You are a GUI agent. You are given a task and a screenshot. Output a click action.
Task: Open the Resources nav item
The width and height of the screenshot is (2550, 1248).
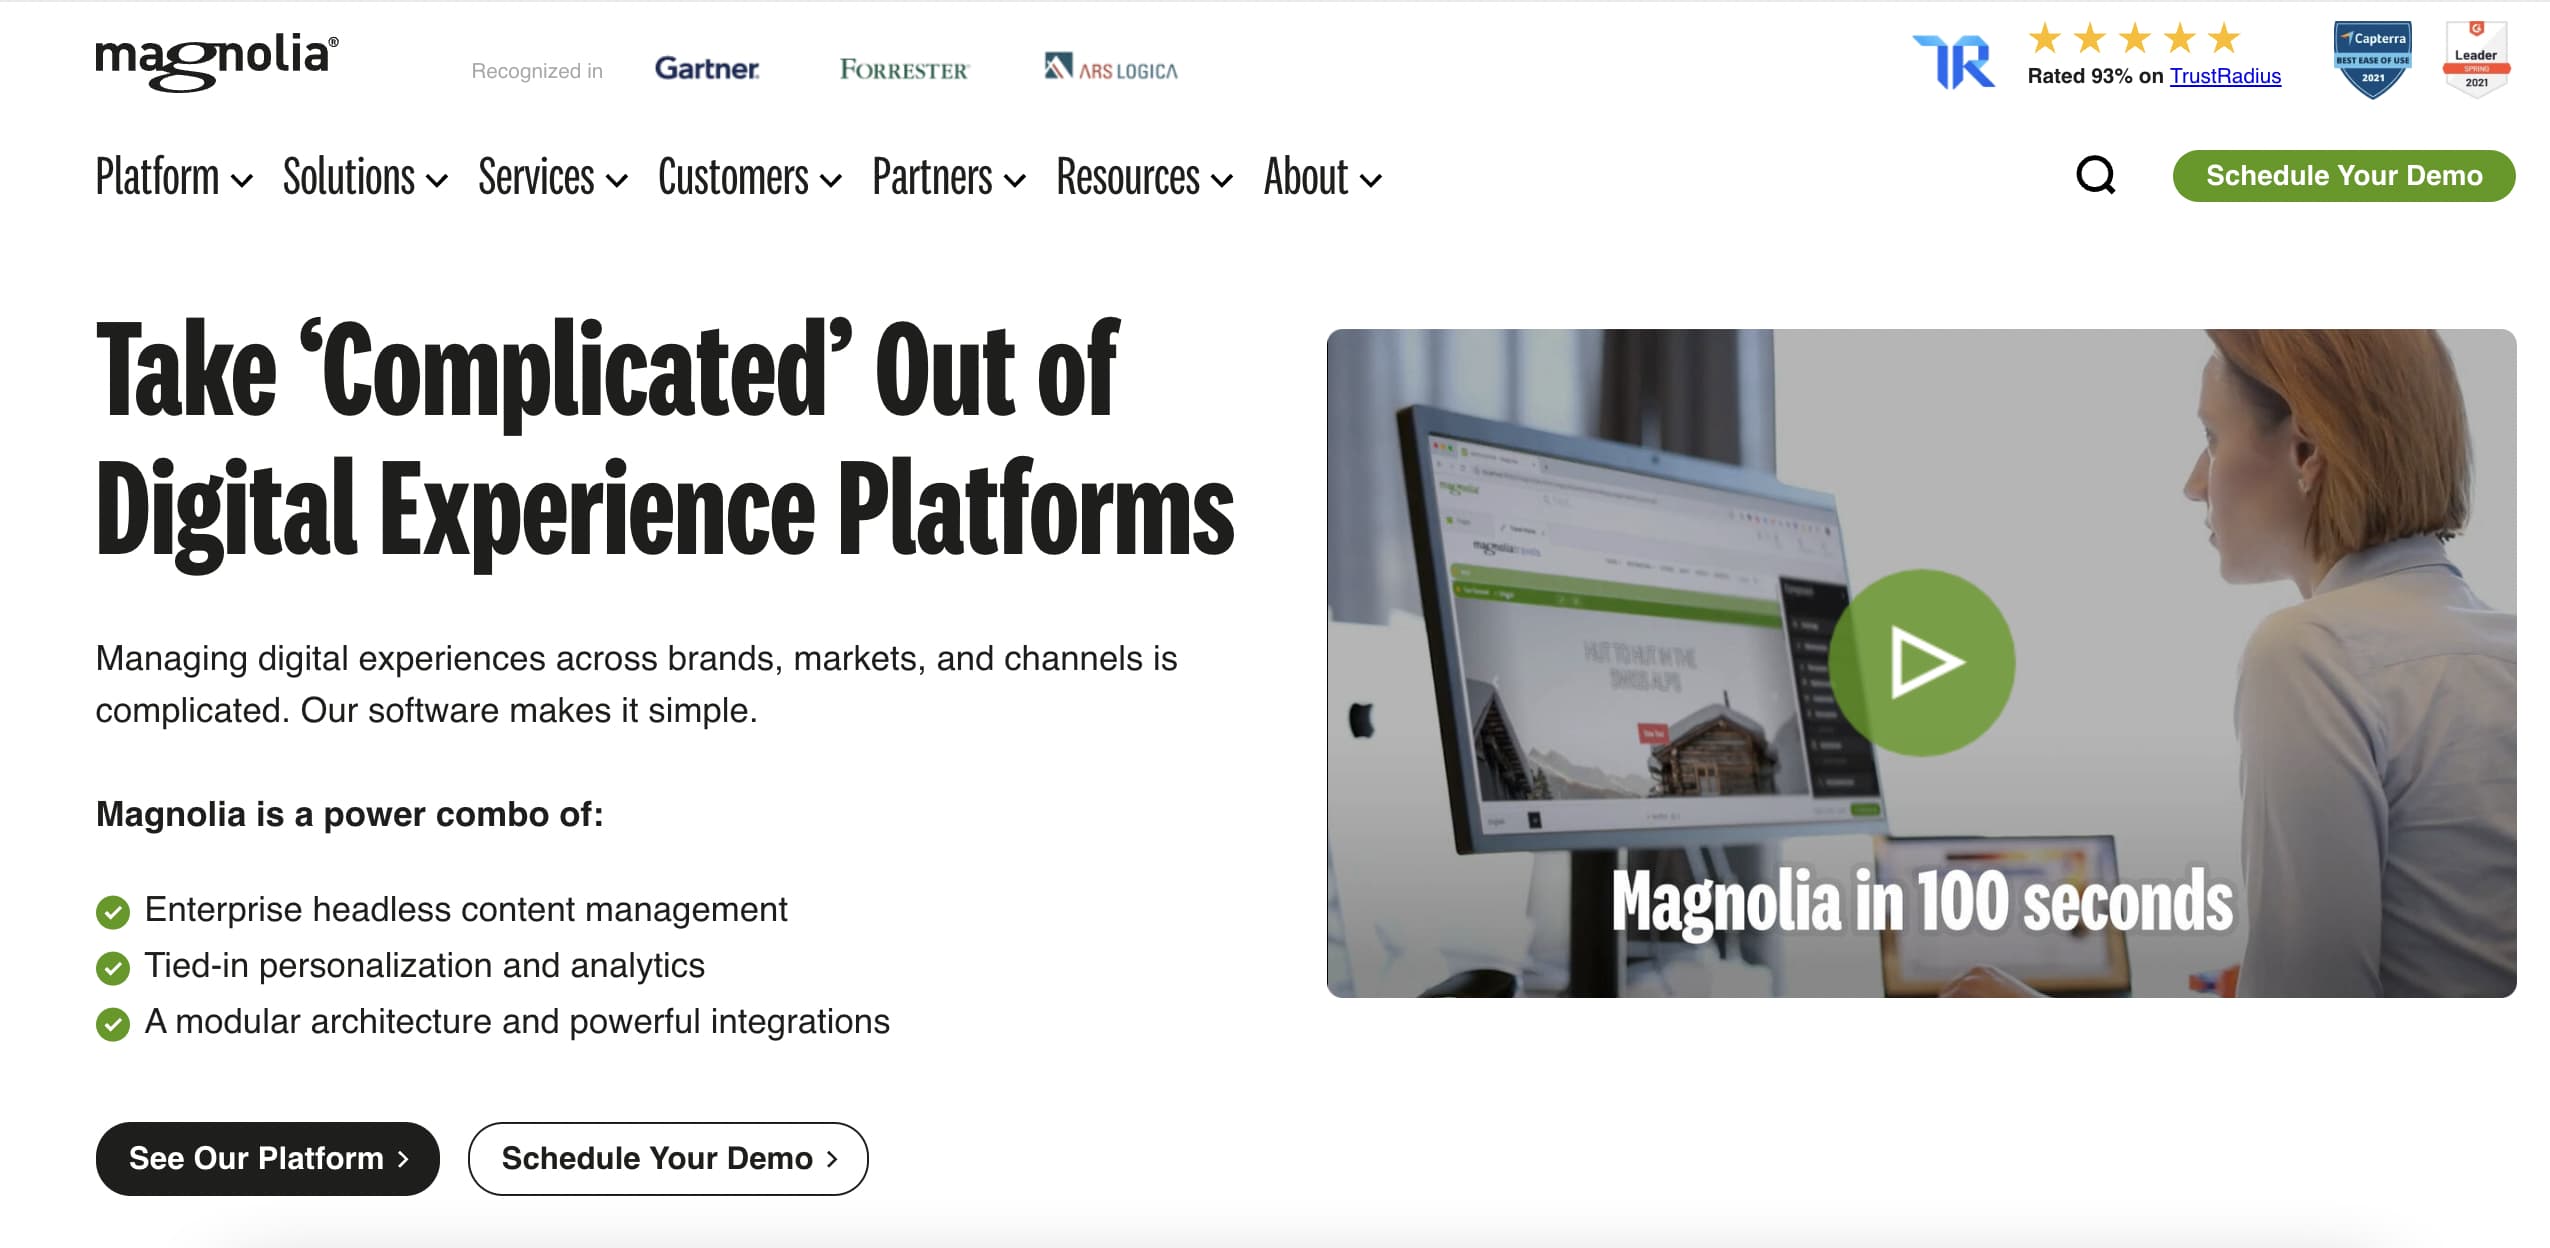[1128, 177]
